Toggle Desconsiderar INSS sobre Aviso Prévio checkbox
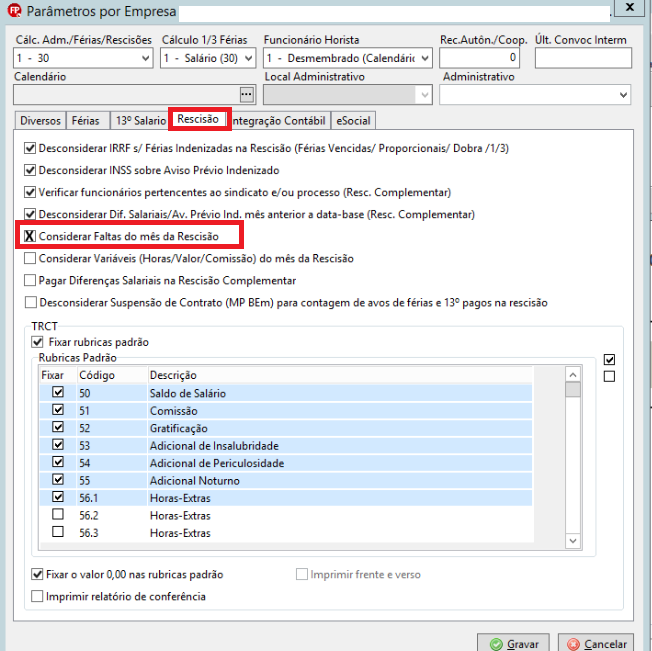Screen dimensions: 652x651 coord(30,170)
